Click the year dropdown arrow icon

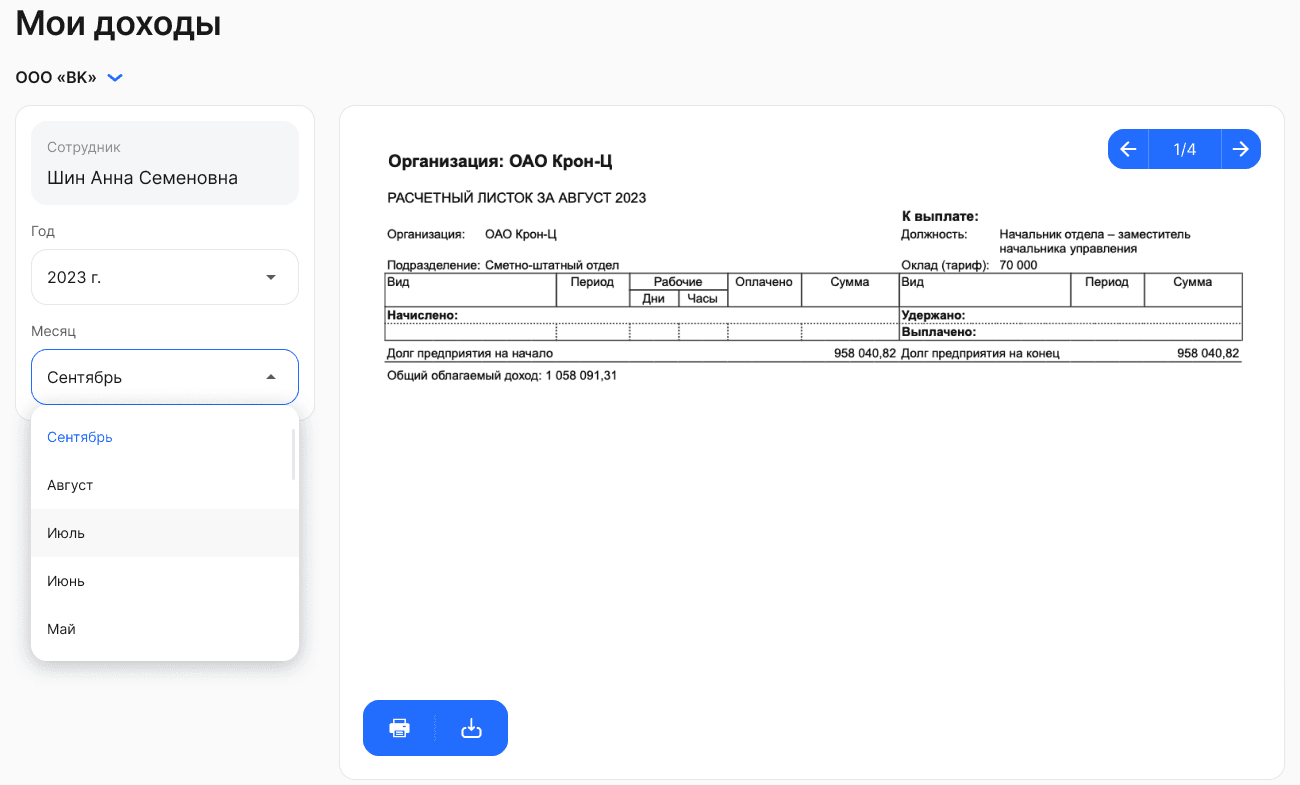click(x=270, y=277)
